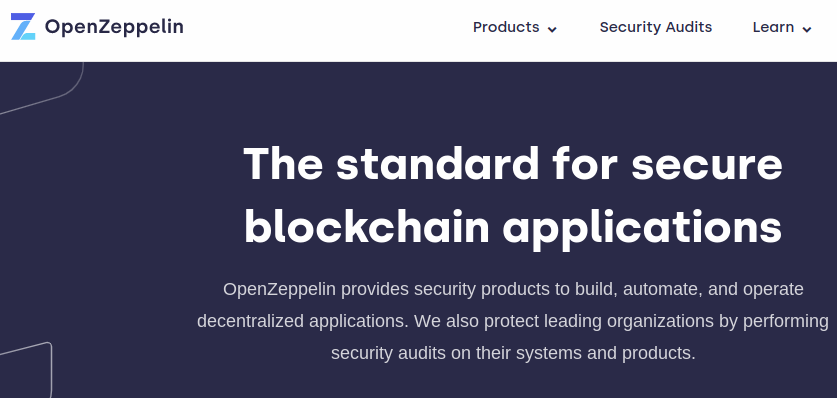The width and height of the screenshot is (837, 398).
Task: Go to the Security Audits page
Action: [656, 27]
